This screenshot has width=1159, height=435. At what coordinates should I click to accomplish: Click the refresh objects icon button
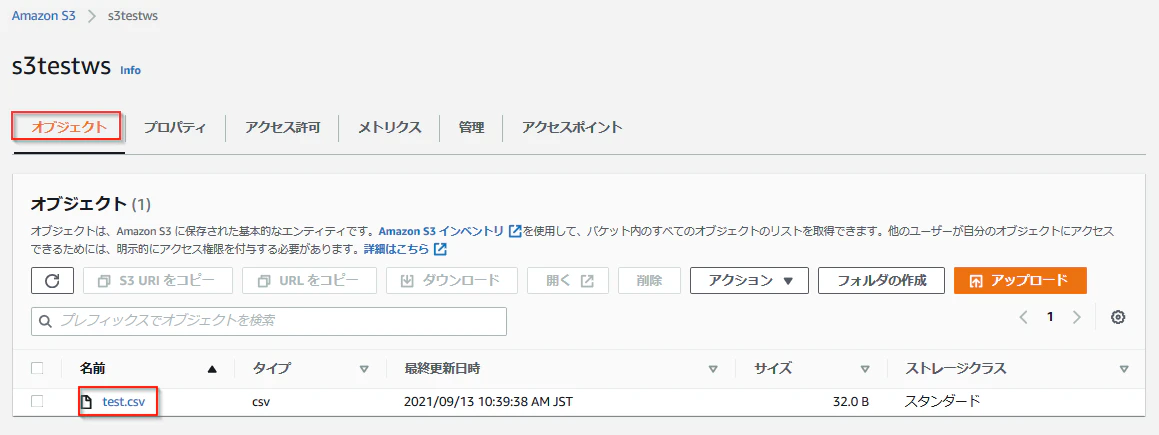point(52,281)
